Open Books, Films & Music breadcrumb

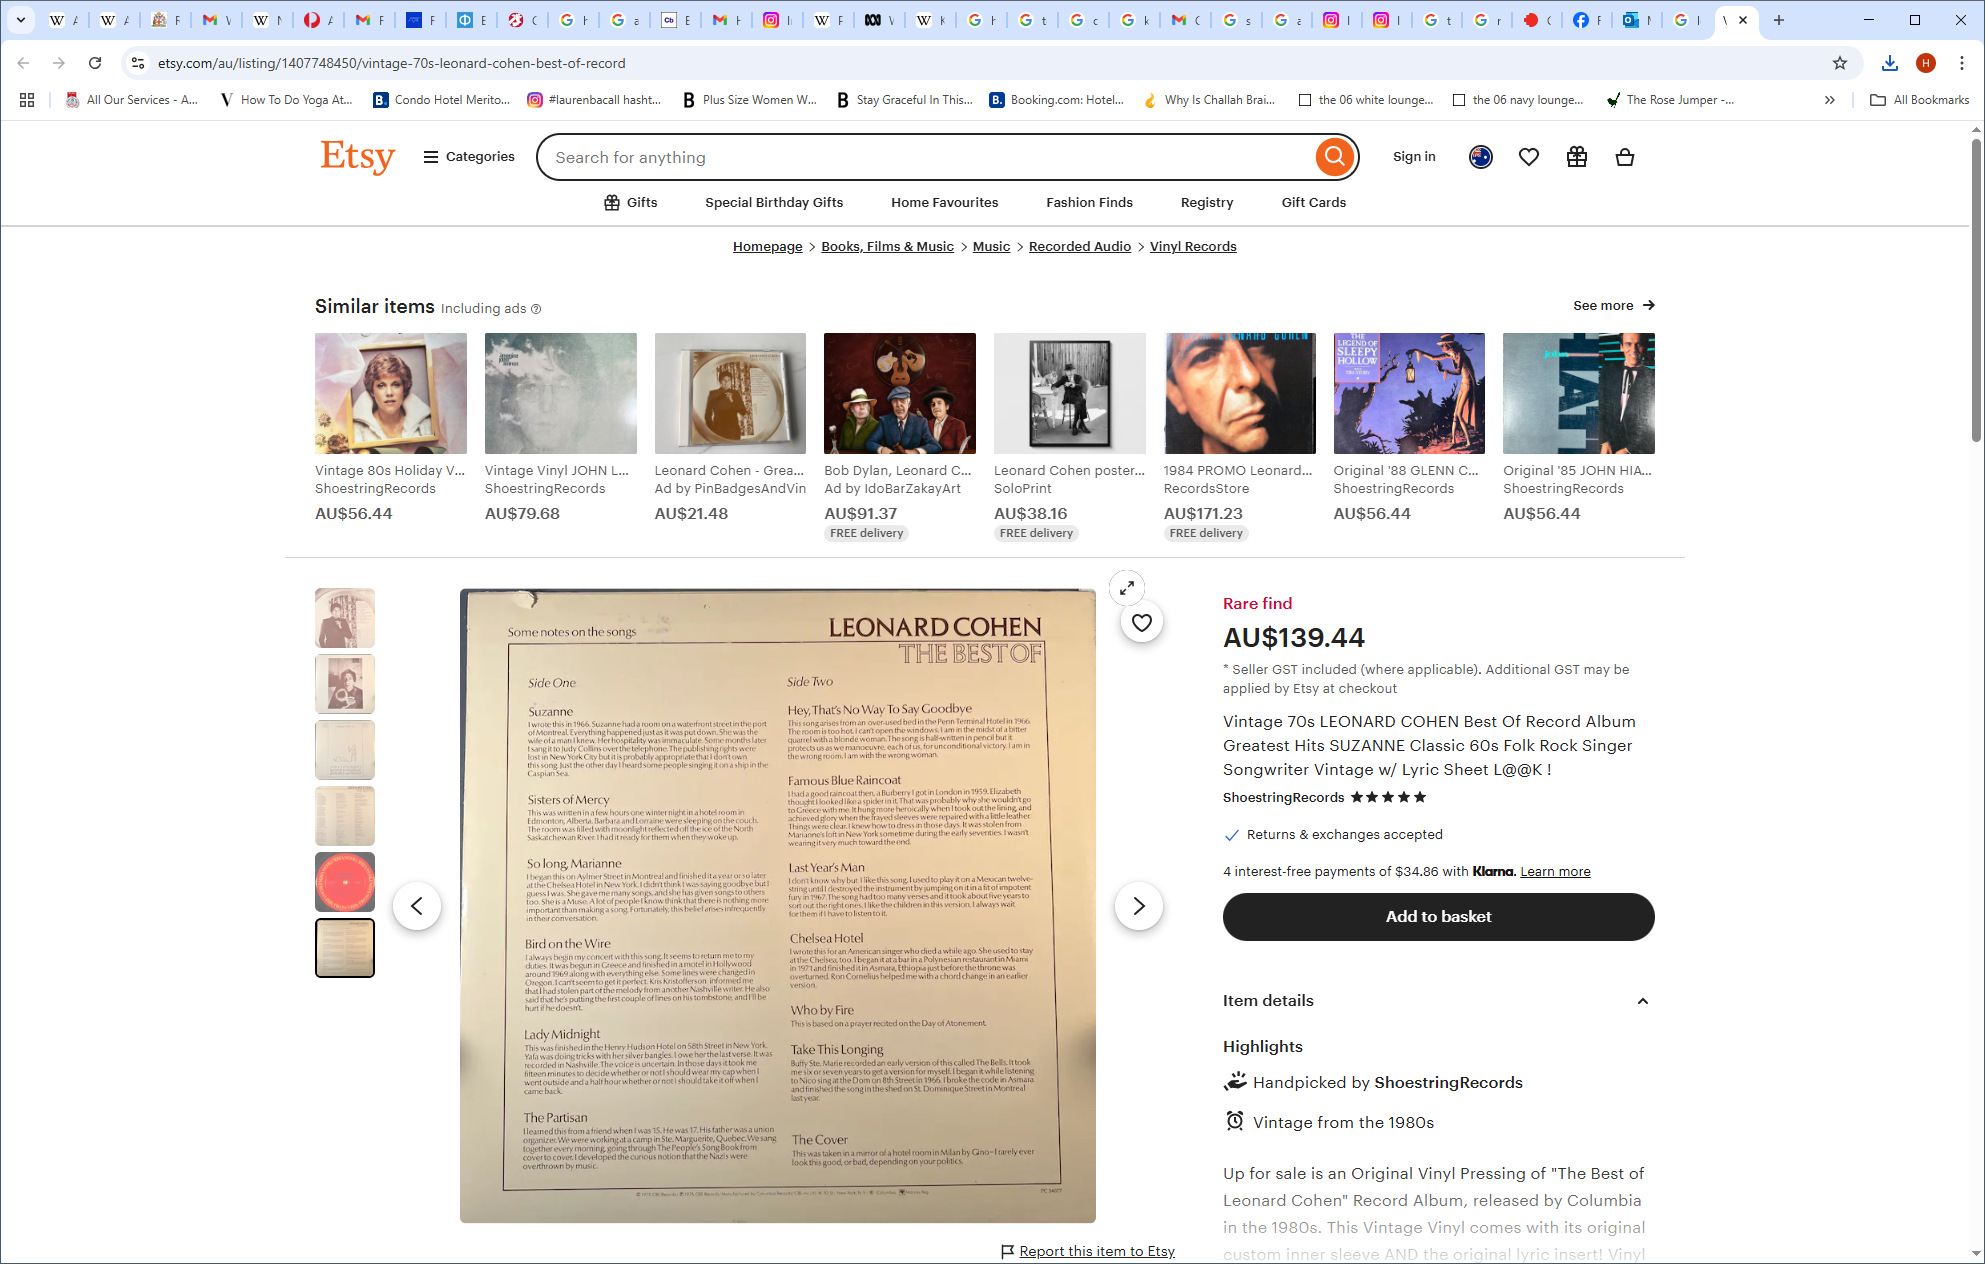(x=887, y=247)
